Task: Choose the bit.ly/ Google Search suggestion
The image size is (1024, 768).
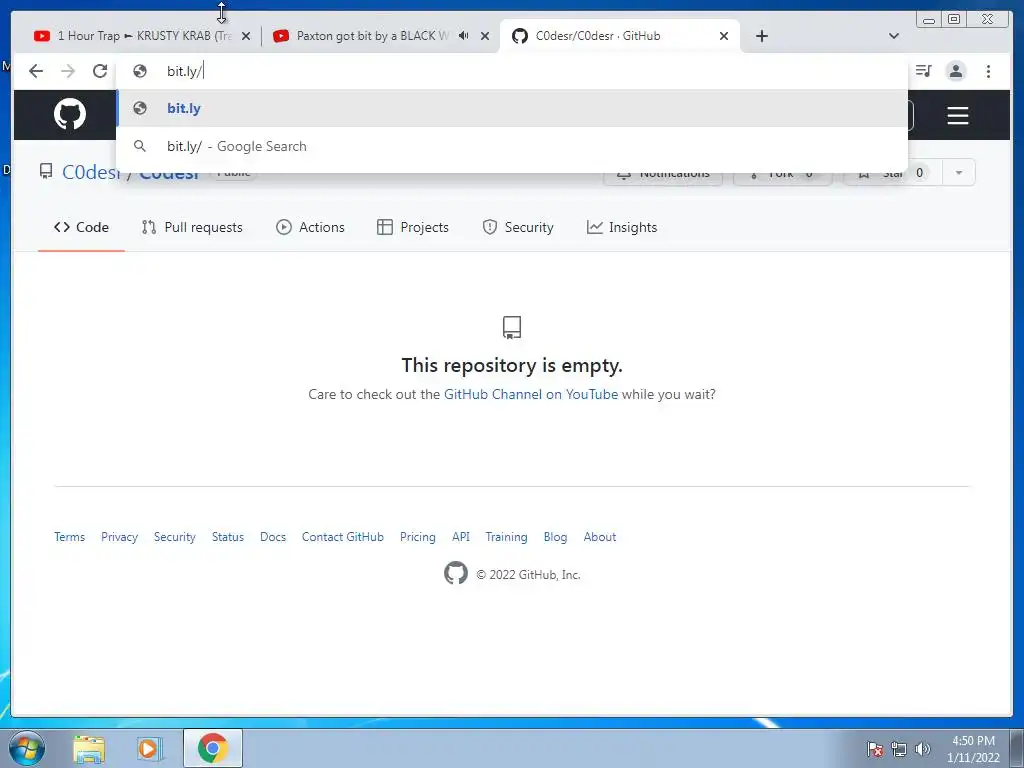Action: 512,146
